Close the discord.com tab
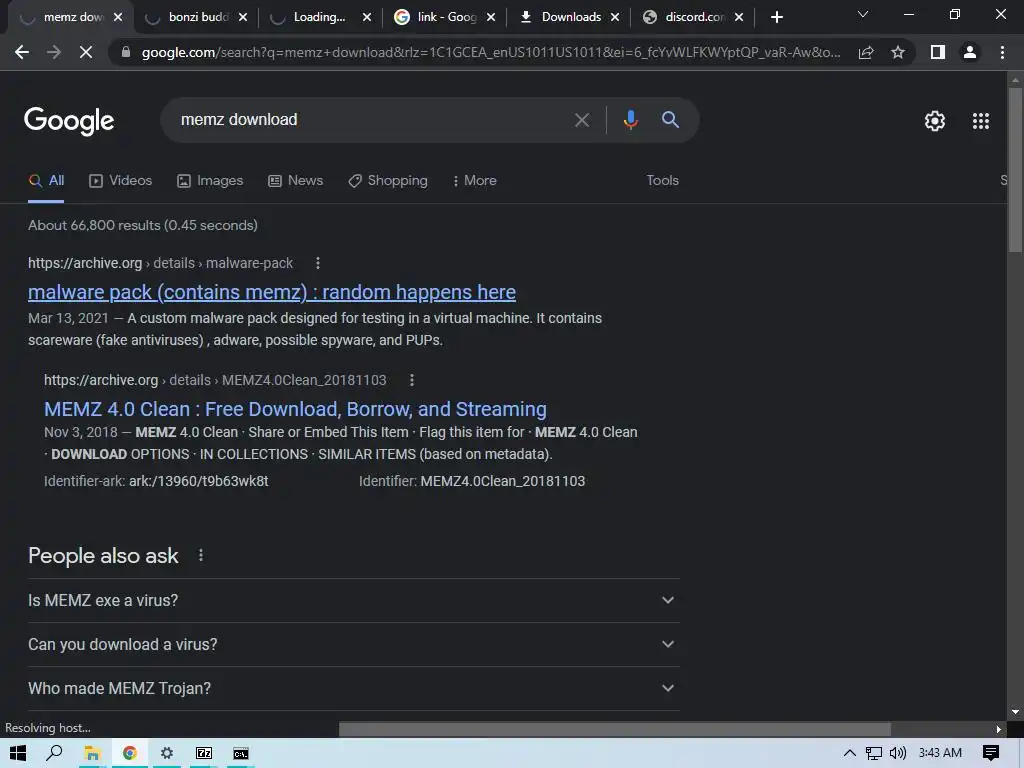The image size is (1024, 768). [739, 17]
